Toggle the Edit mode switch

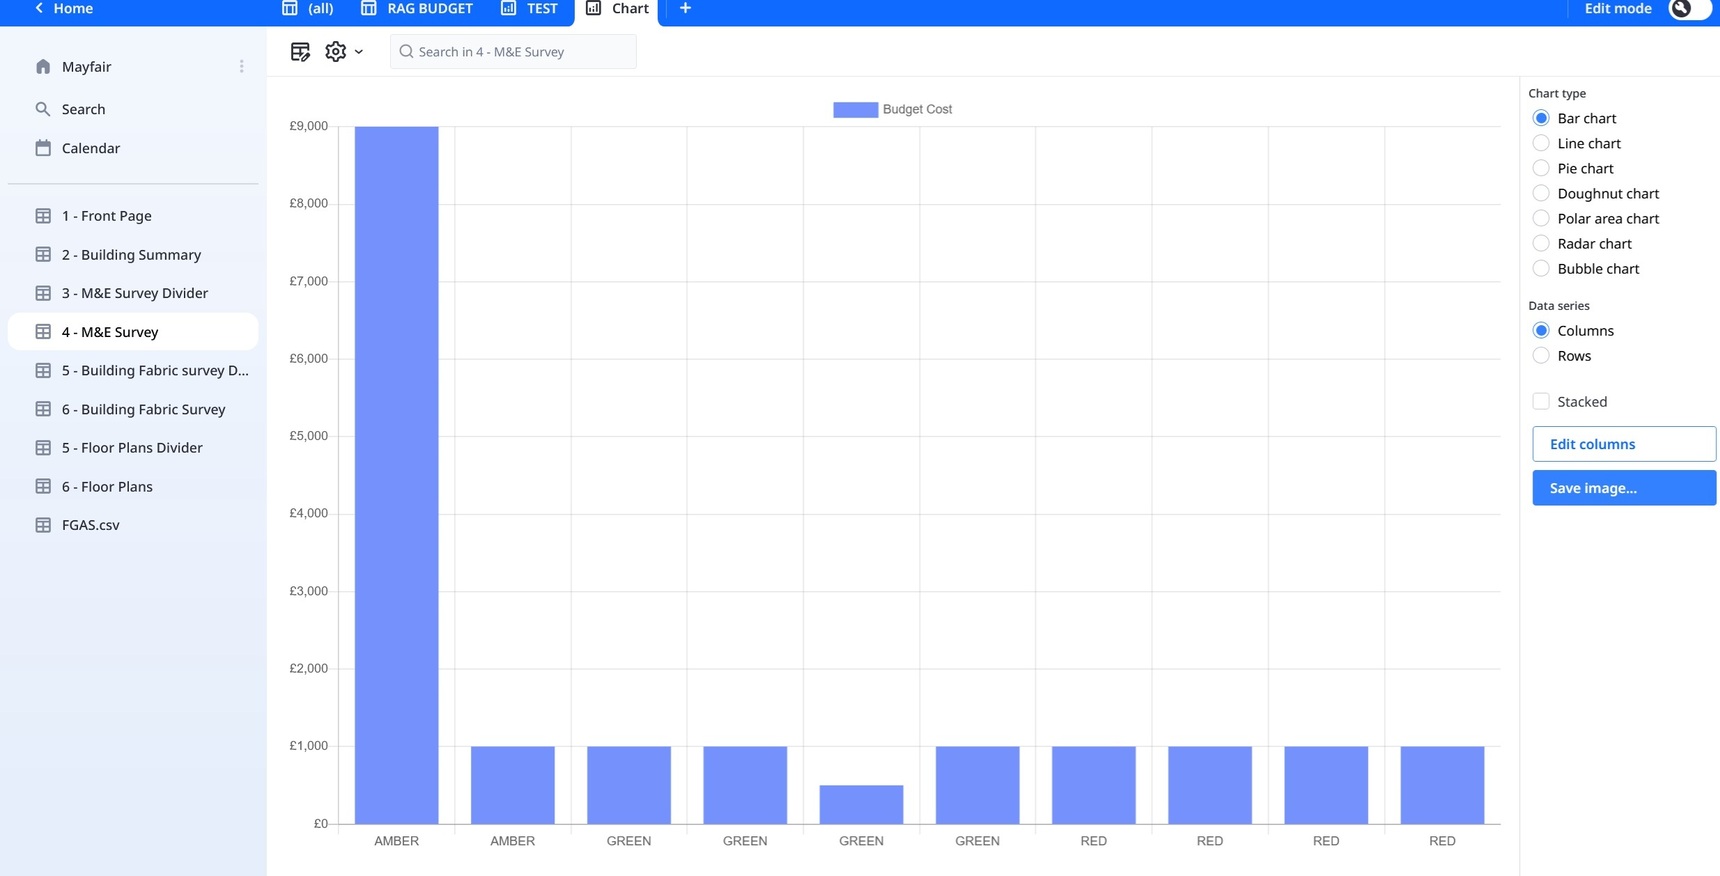1690,8
